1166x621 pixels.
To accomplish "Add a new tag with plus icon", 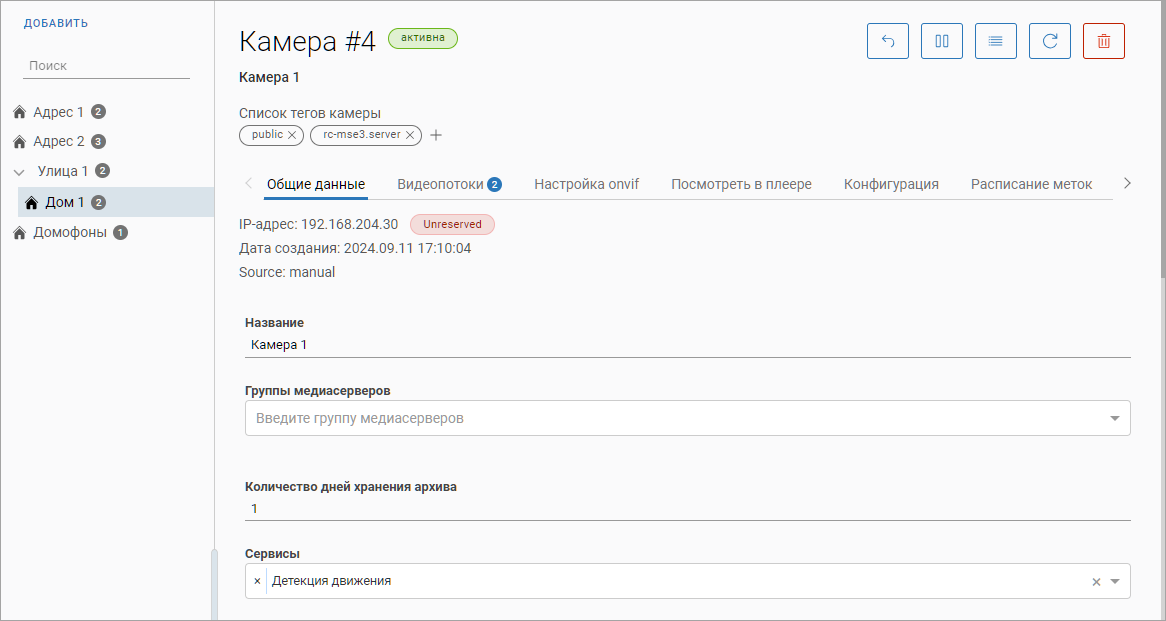I will 436,136.
